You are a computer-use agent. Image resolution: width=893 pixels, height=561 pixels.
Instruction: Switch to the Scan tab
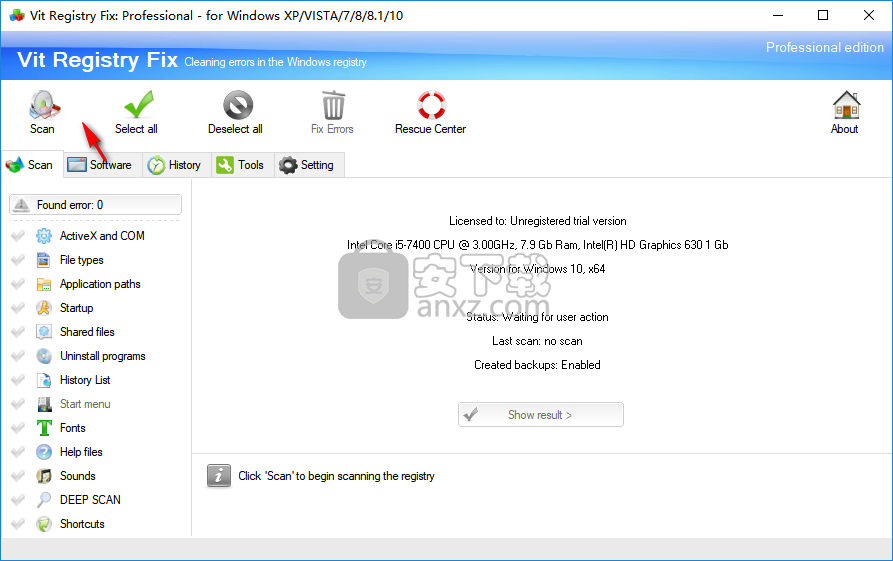[x=31, y=165]
